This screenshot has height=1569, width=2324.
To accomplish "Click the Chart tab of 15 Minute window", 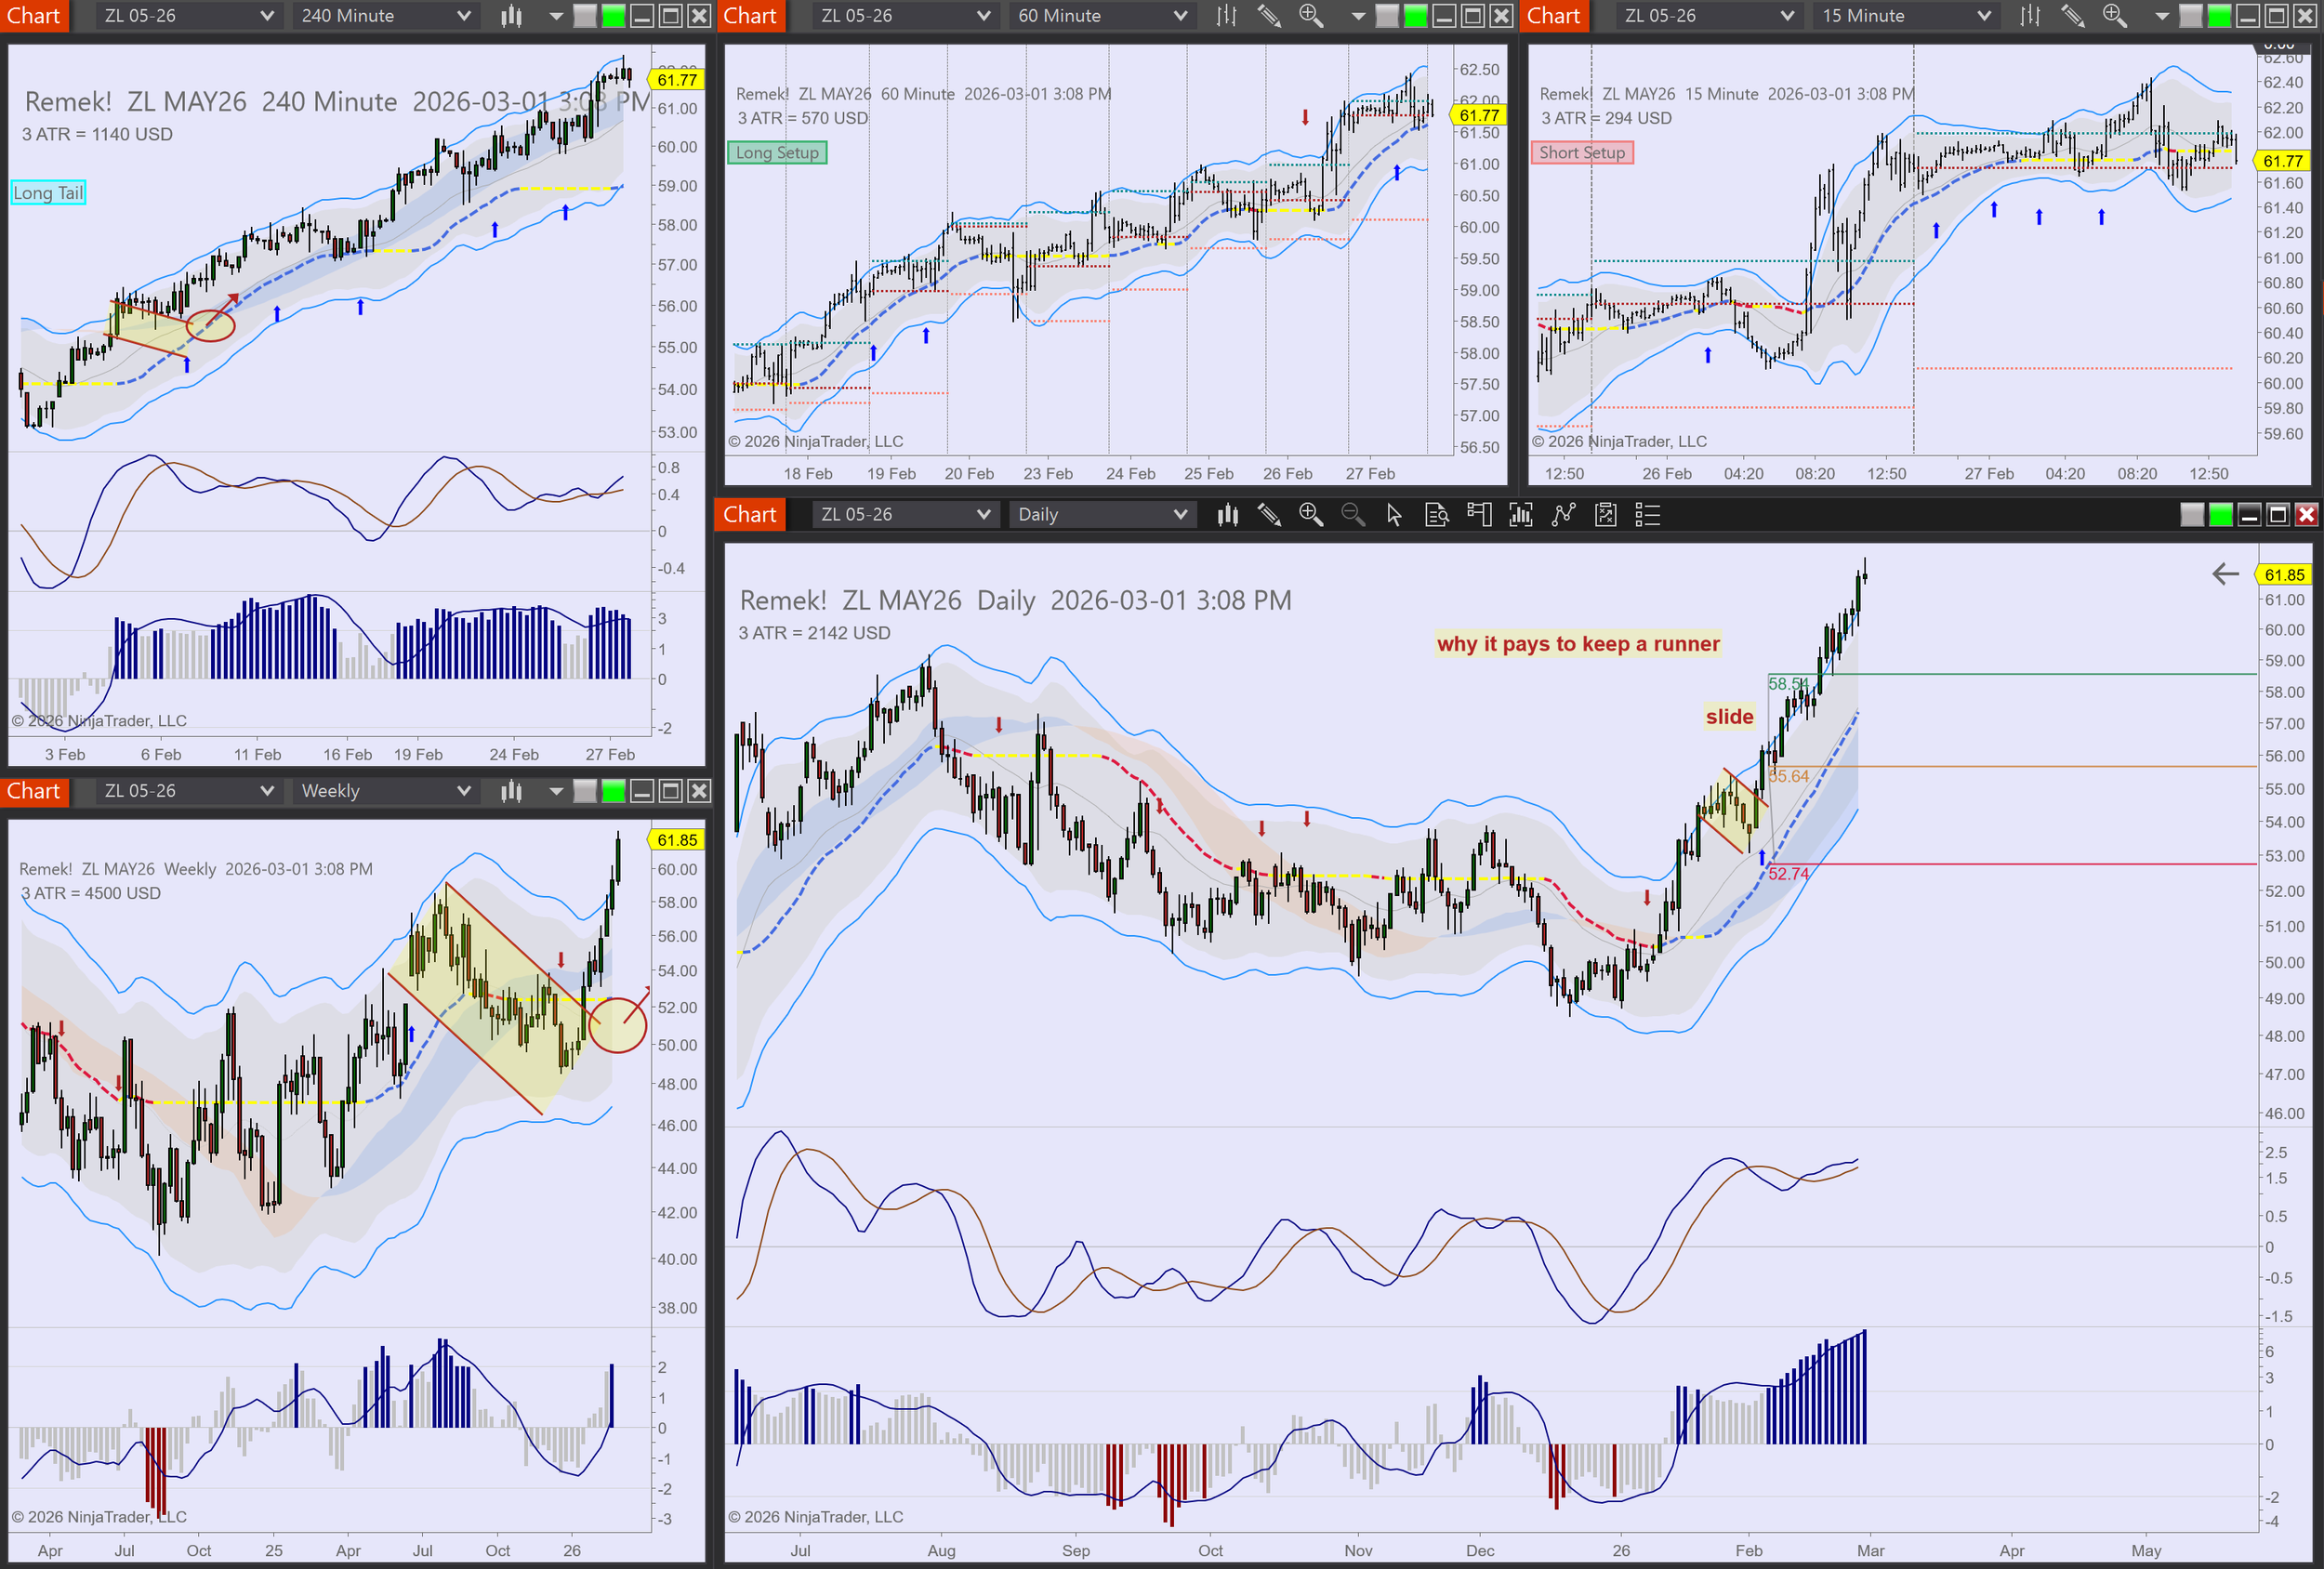I will pos(1553,16).
